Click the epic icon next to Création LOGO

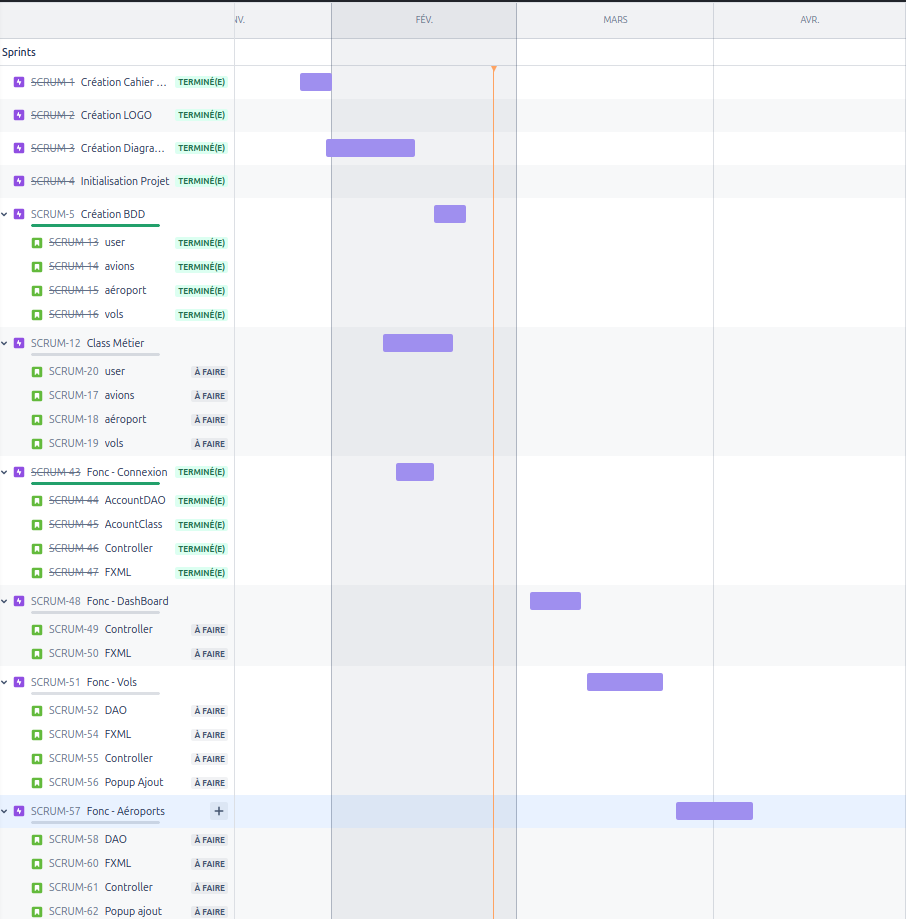(19, 115)
